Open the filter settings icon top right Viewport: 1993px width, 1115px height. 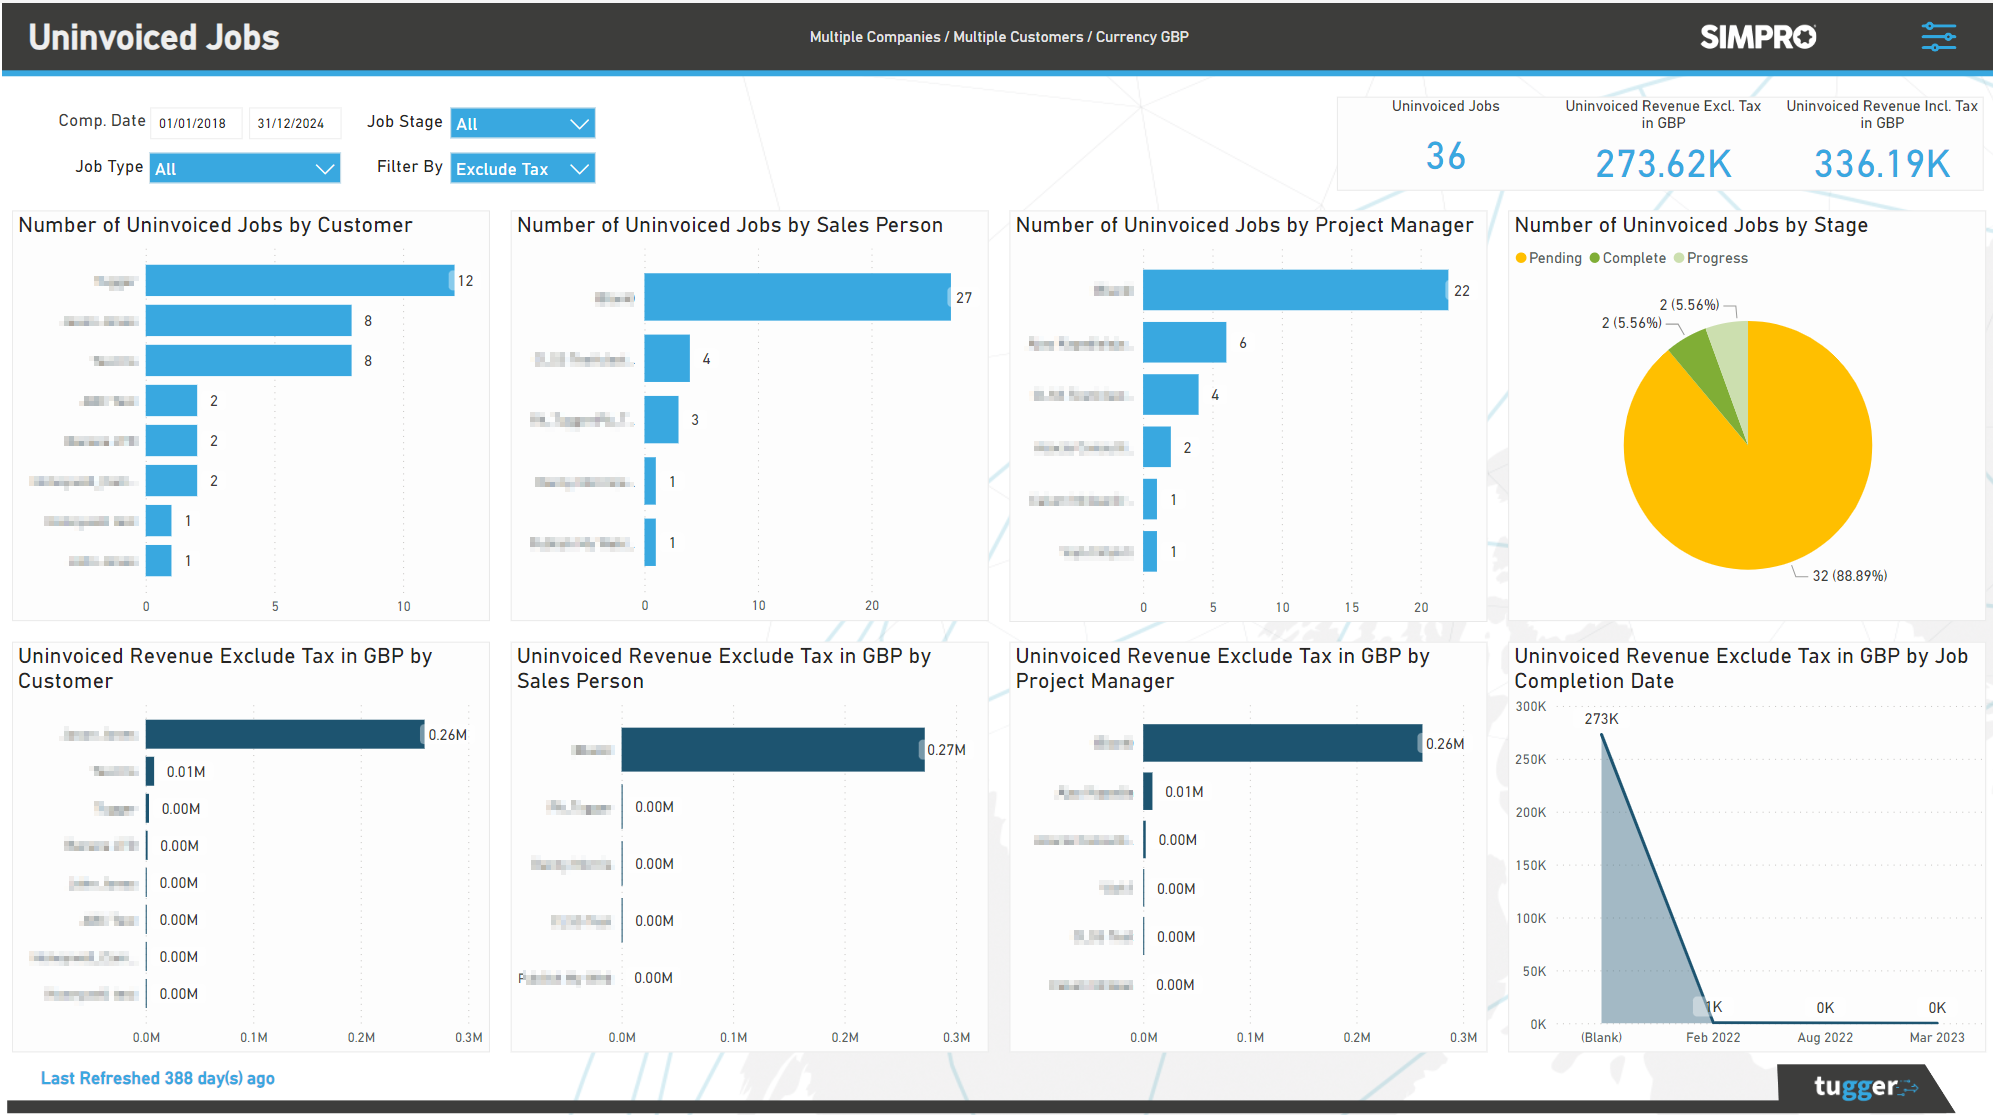[x=1938, y=36]
